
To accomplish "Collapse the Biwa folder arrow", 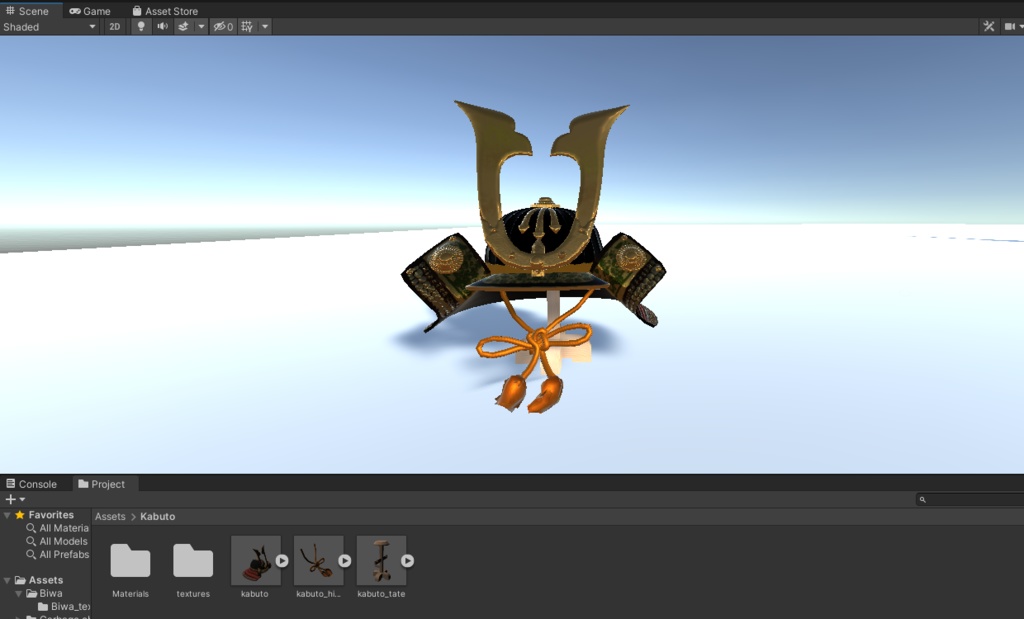I will tap(19, 594).
